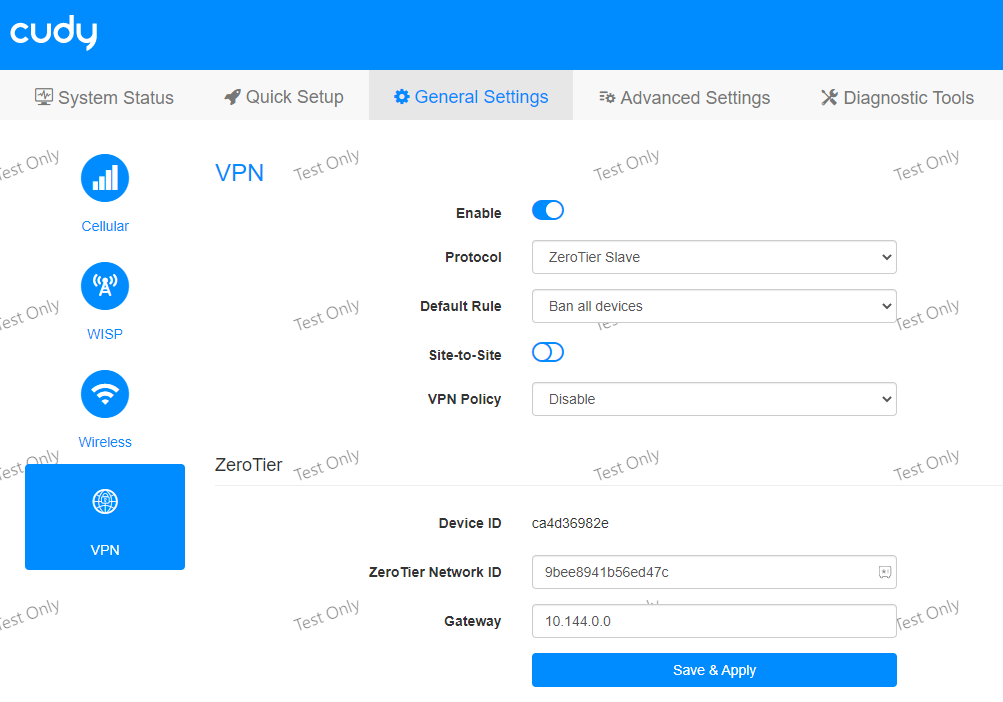This screenshot has height=702, width=1003.
Task: Click the autofill icon in Network ID field
Action: [x=885, y=572]
